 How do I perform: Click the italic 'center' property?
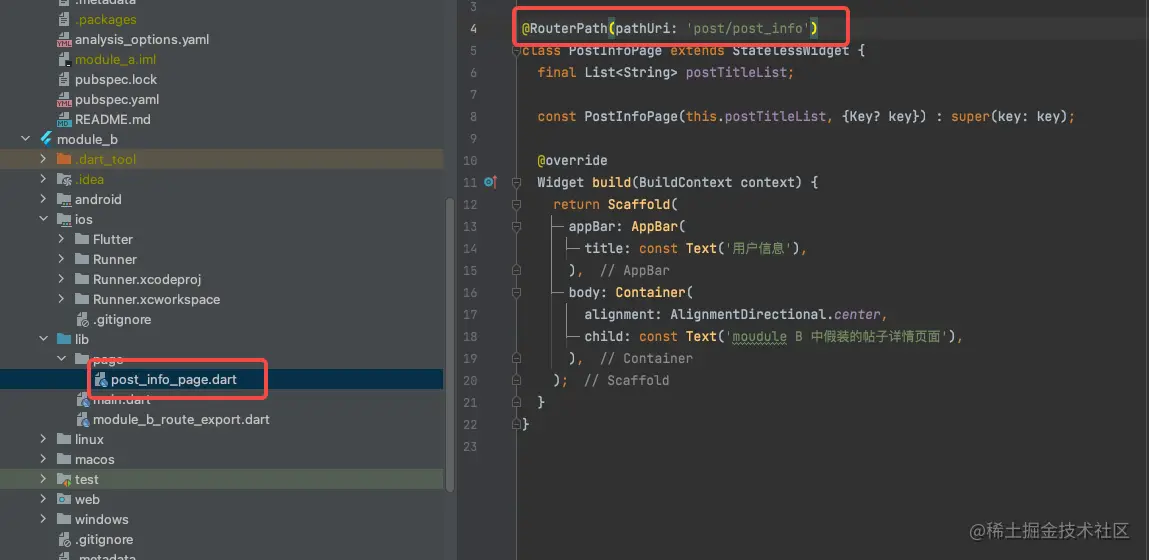857,314
